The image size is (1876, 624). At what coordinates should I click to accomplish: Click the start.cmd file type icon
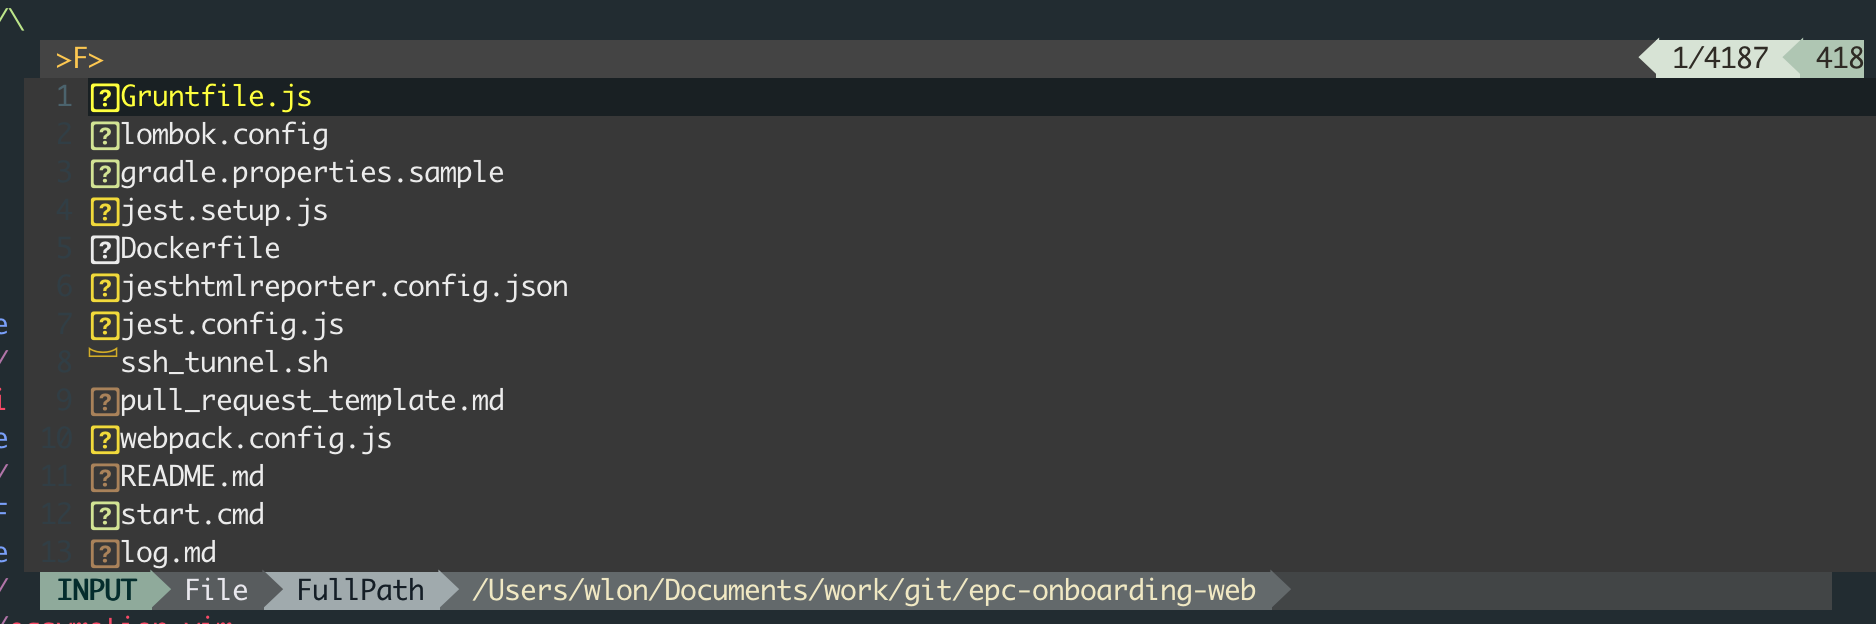[x=103, y=515]
